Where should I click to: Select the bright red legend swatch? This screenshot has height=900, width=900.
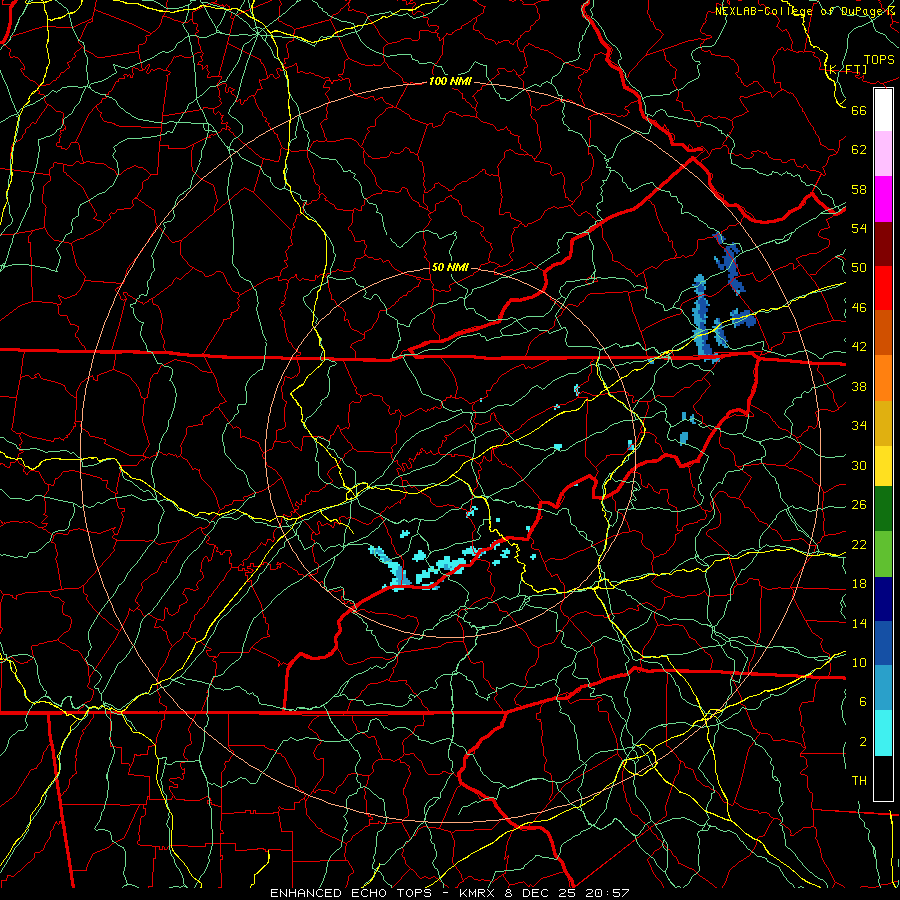point(883,288)
